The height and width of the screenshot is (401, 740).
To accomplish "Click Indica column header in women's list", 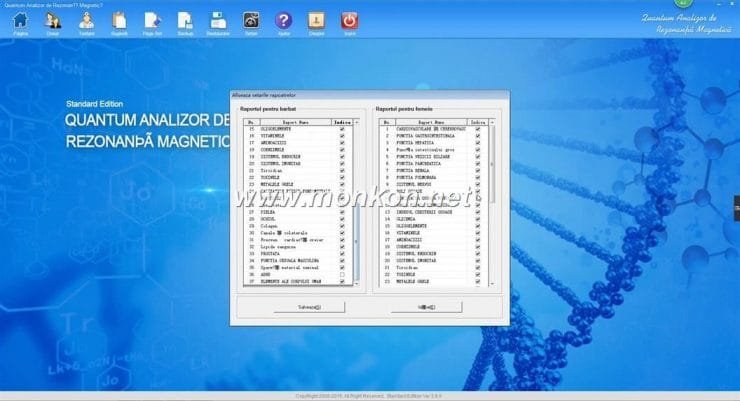I will [478, 122].
